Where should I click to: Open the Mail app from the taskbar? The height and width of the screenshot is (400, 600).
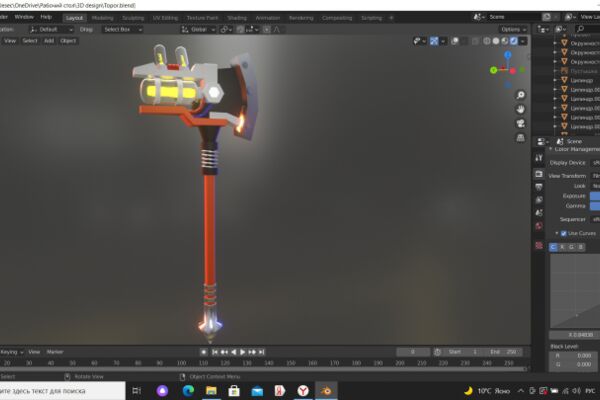tap(257, 391)
